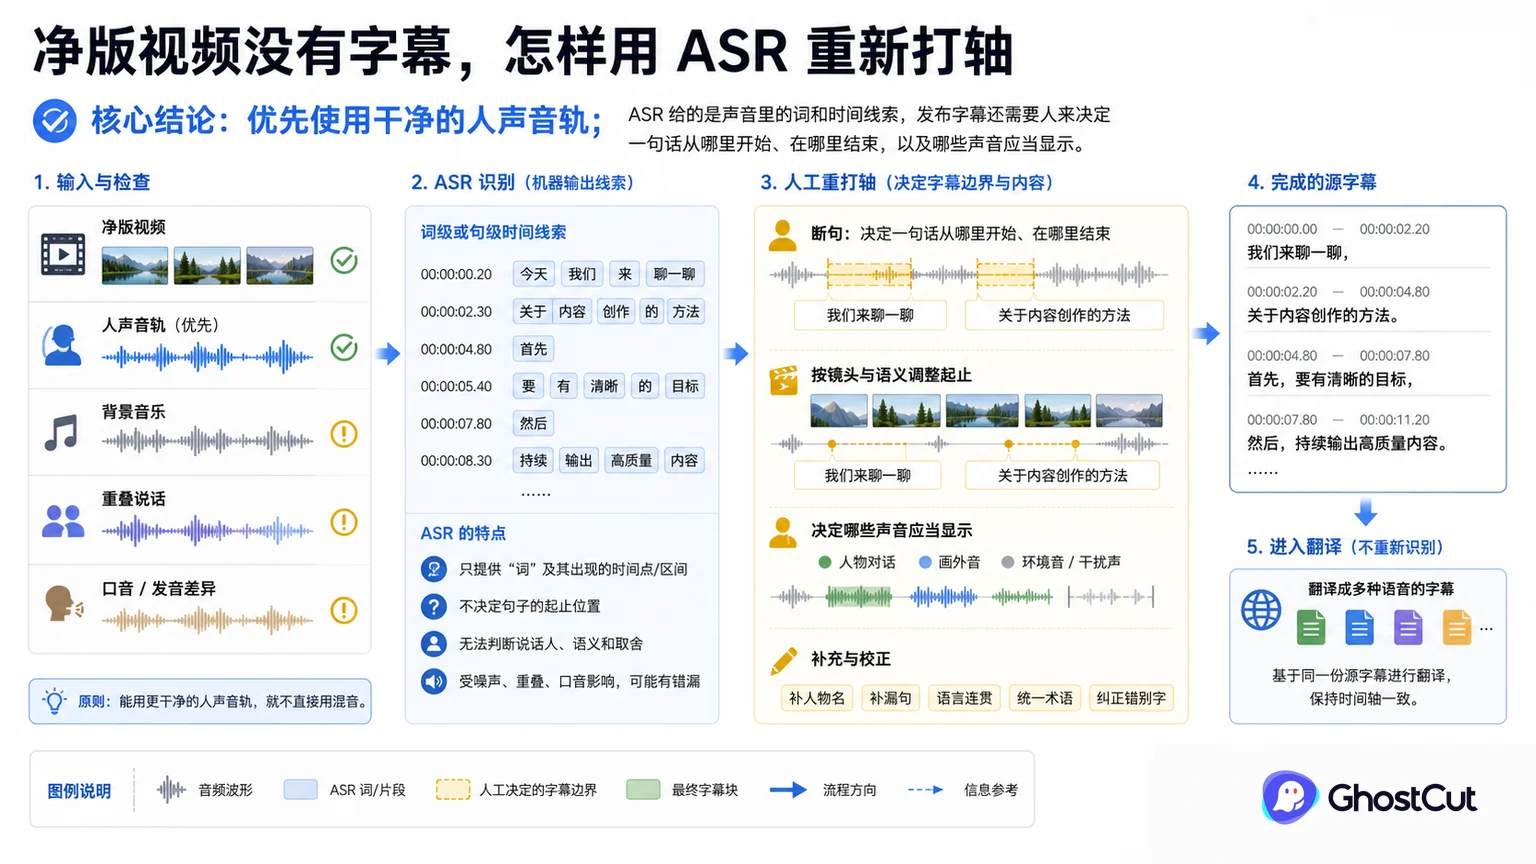Click the dashed yellow 人工决定的字幕边界 swatch
Image resolution: width=1536 pixels, height=864 pixels.
(453, 790)
